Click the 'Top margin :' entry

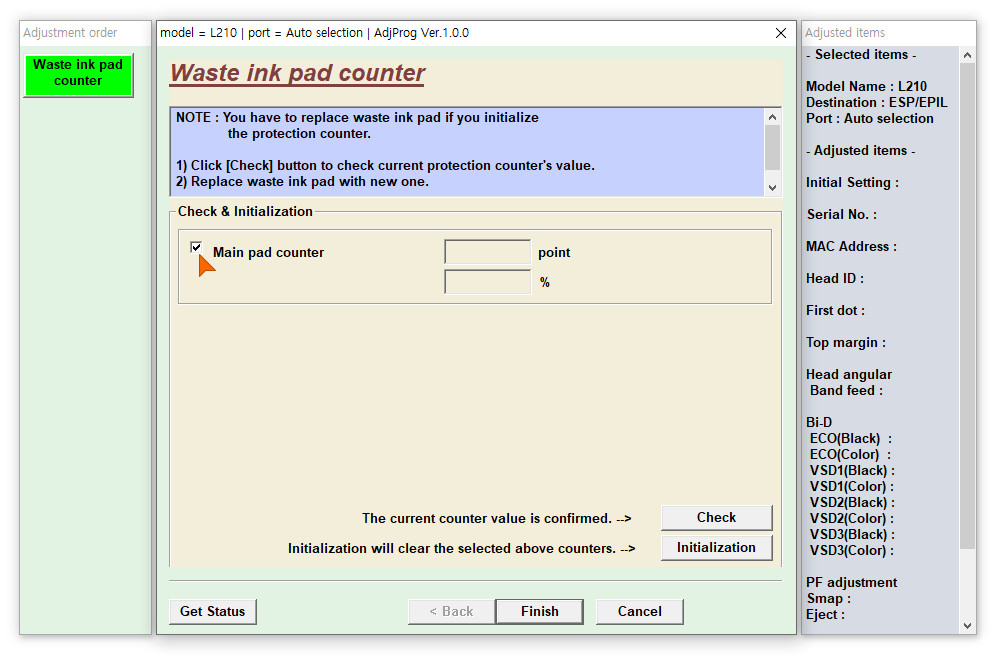846,343
